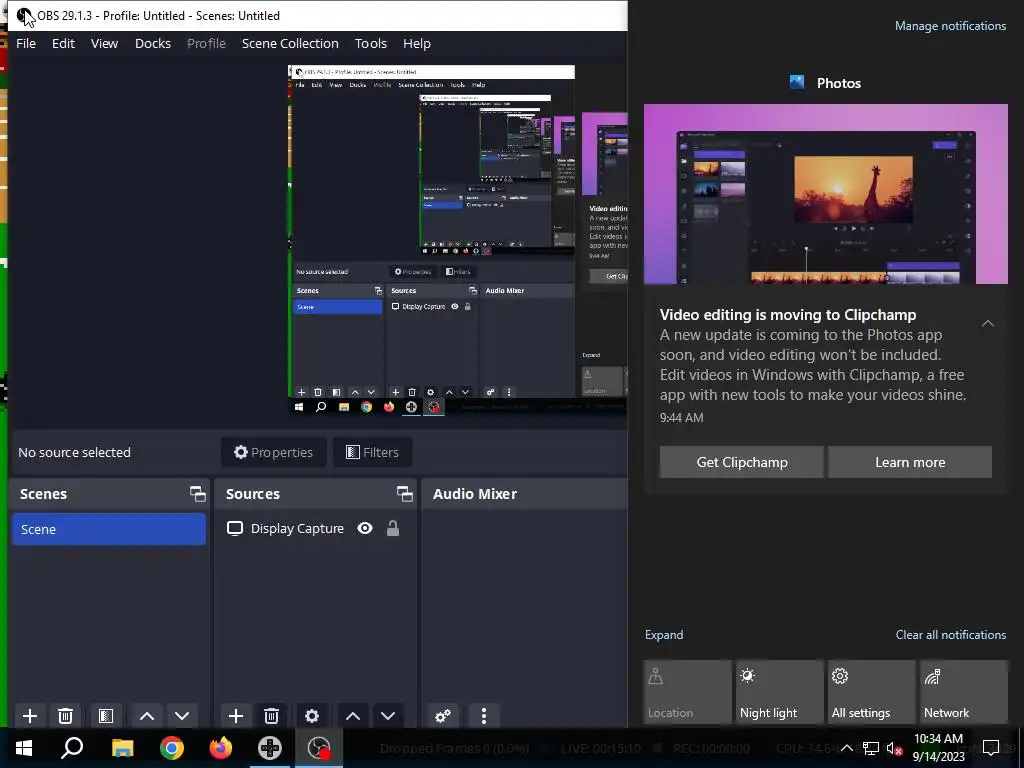Open the Windows Start menu
Viewport: 1024px width, 768px height.
[x=24, y=748]
